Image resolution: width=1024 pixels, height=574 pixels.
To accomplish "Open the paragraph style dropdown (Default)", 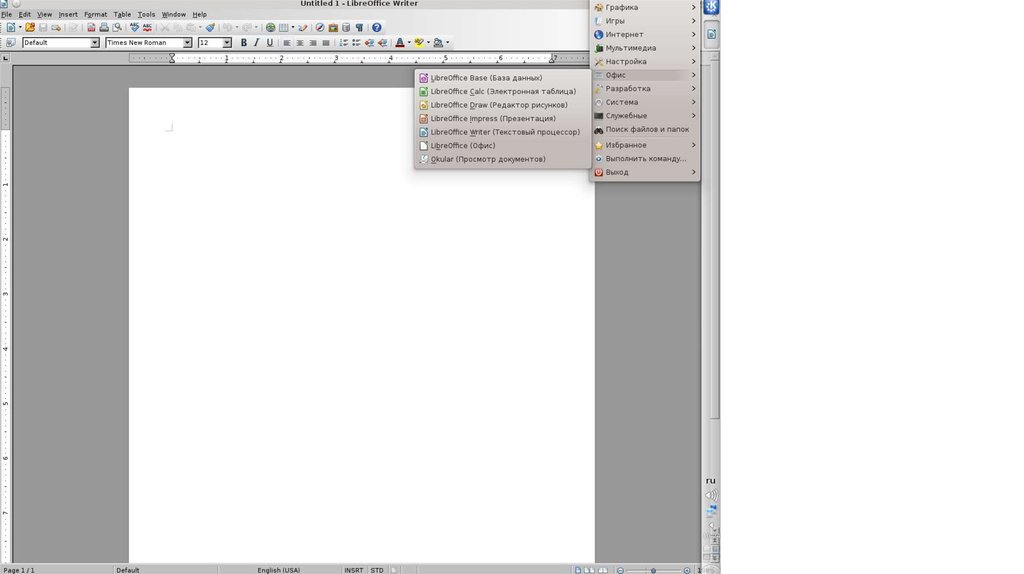I will [x=94, y=42].
